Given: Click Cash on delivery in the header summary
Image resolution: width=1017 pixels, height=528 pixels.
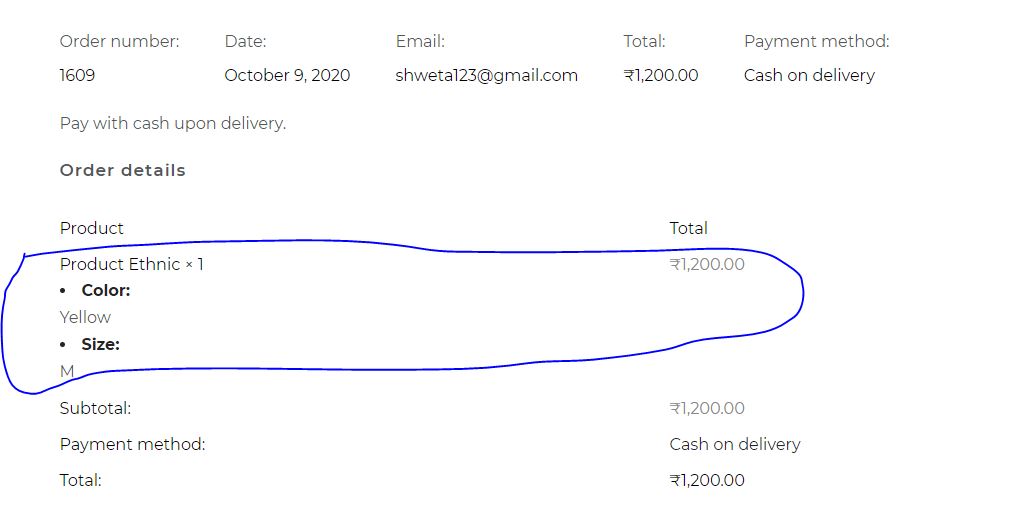Looking at the screenshot, I should click(809, 75).
